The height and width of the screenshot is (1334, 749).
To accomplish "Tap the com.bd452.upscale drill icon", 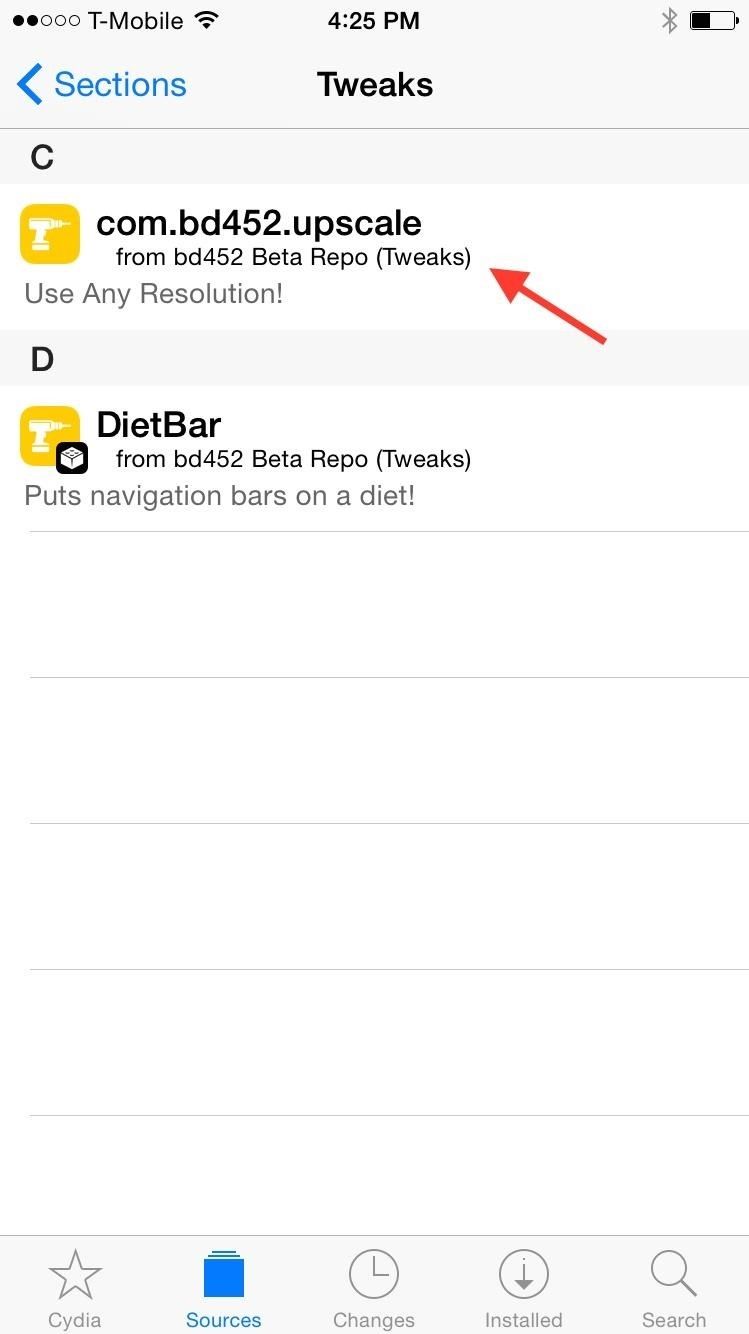I will pos(50,234).
